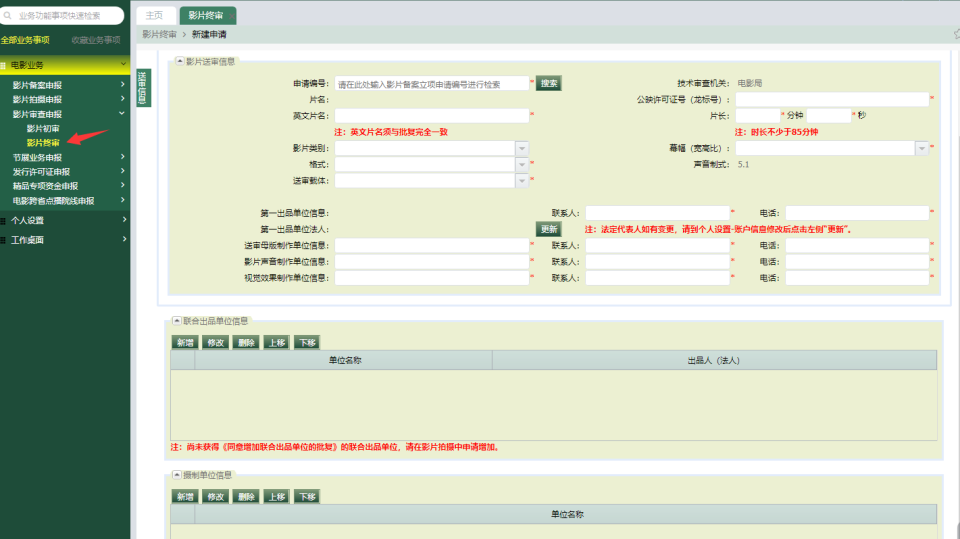Click the 声音制式 value 5.1
960x539 pixels.
[743, 164]
